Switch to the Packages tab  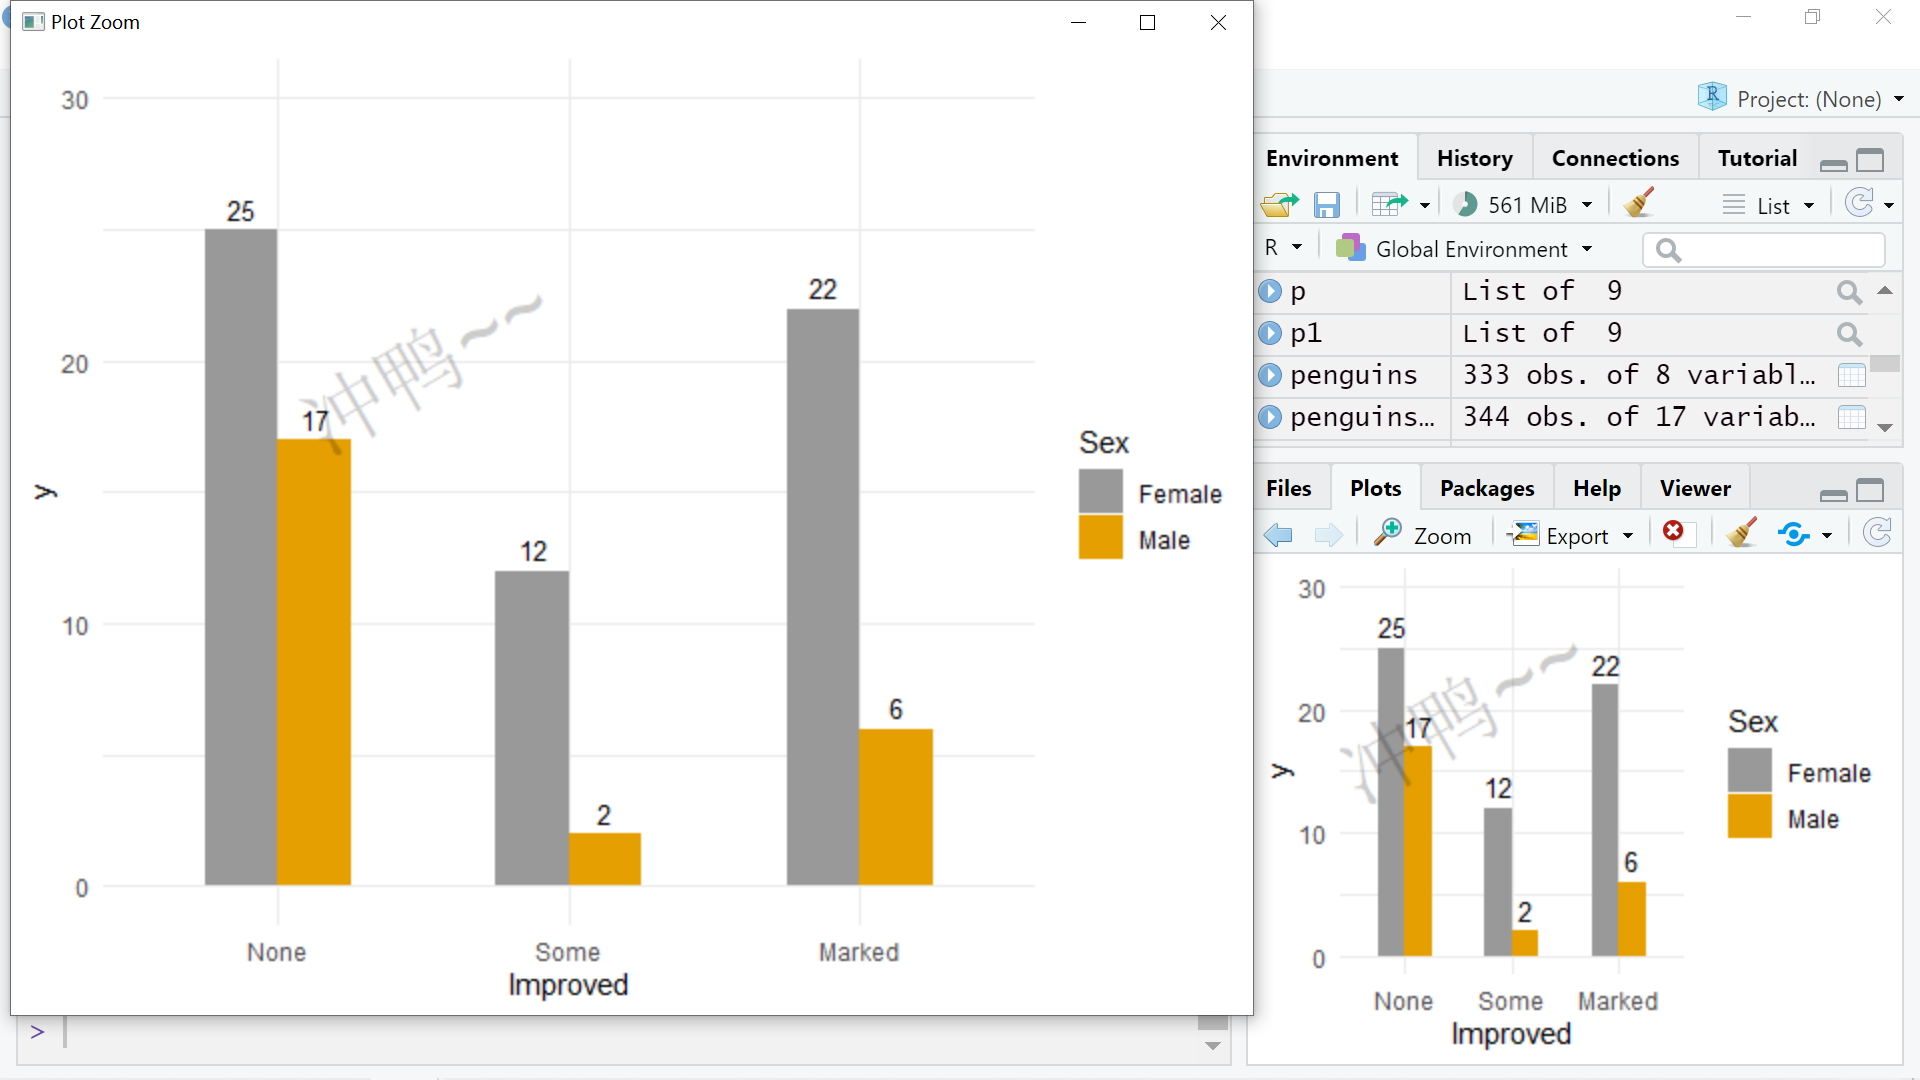tap(1486, 488)
